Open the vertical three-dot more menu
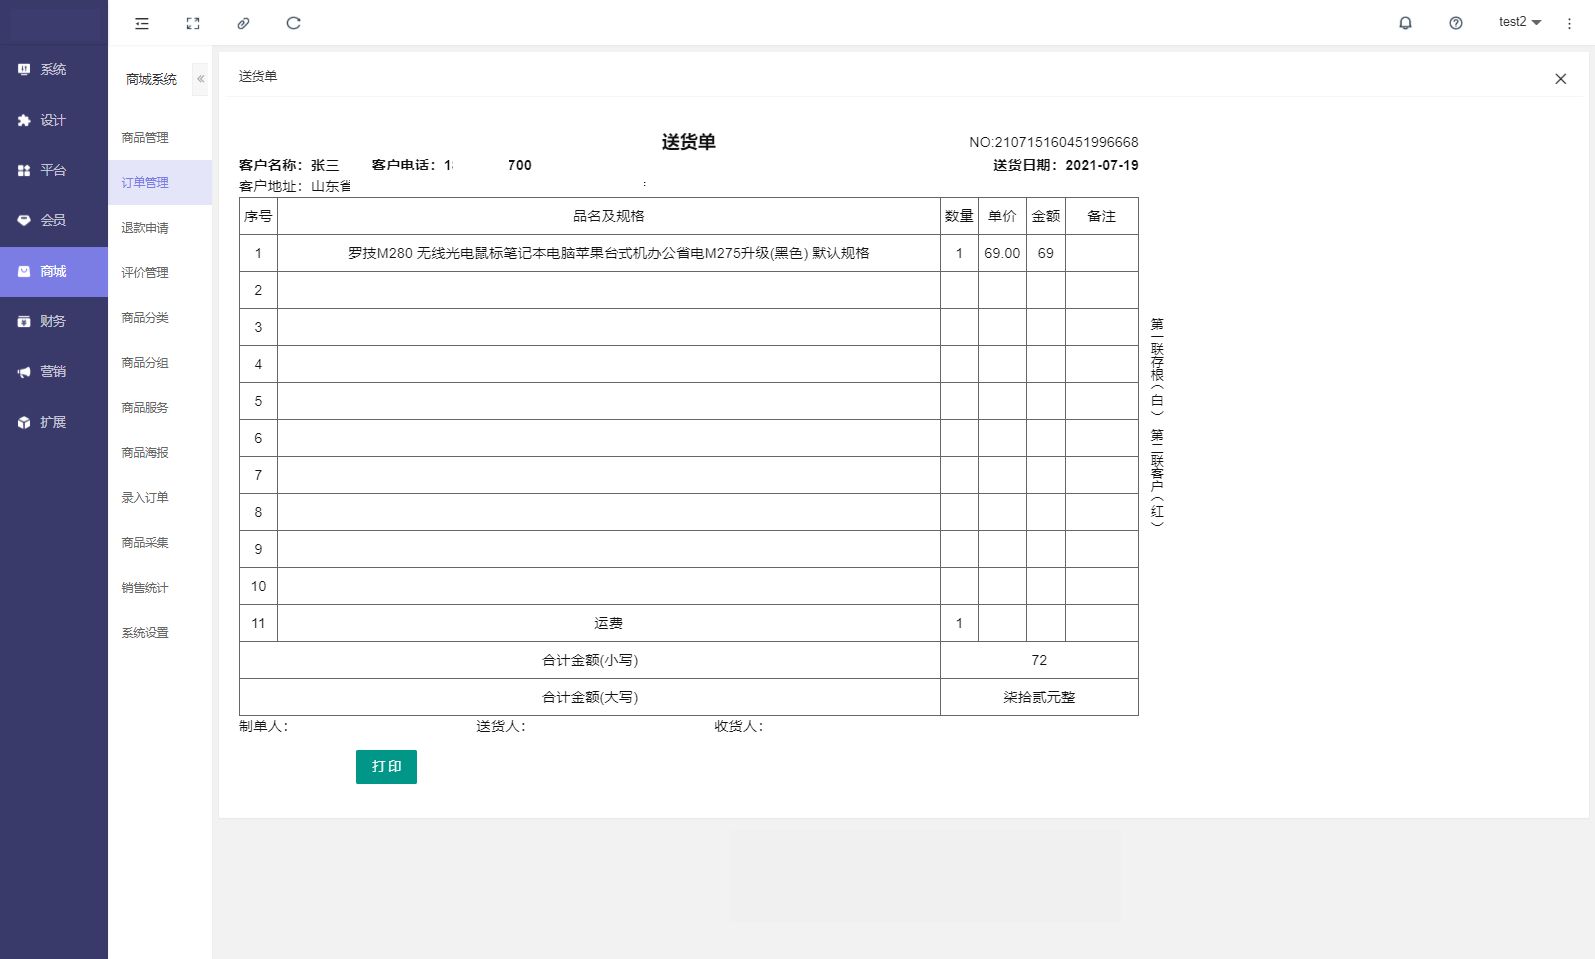The image size is (1595, 959). coord(1569,23)
